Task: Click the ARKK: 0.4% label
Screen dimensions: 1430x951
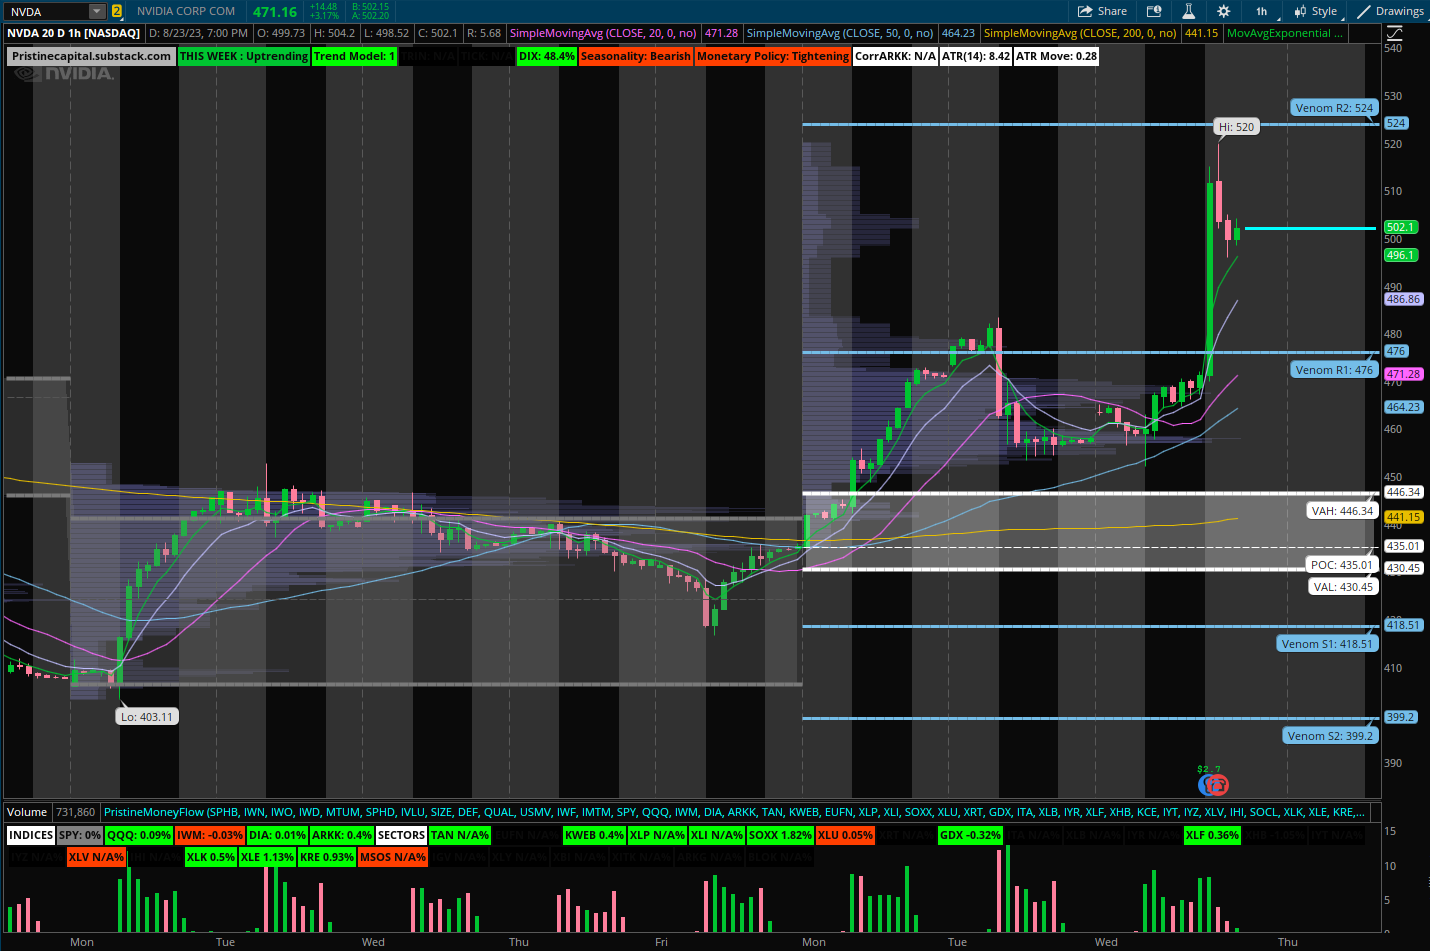Action: click(342, 835)
